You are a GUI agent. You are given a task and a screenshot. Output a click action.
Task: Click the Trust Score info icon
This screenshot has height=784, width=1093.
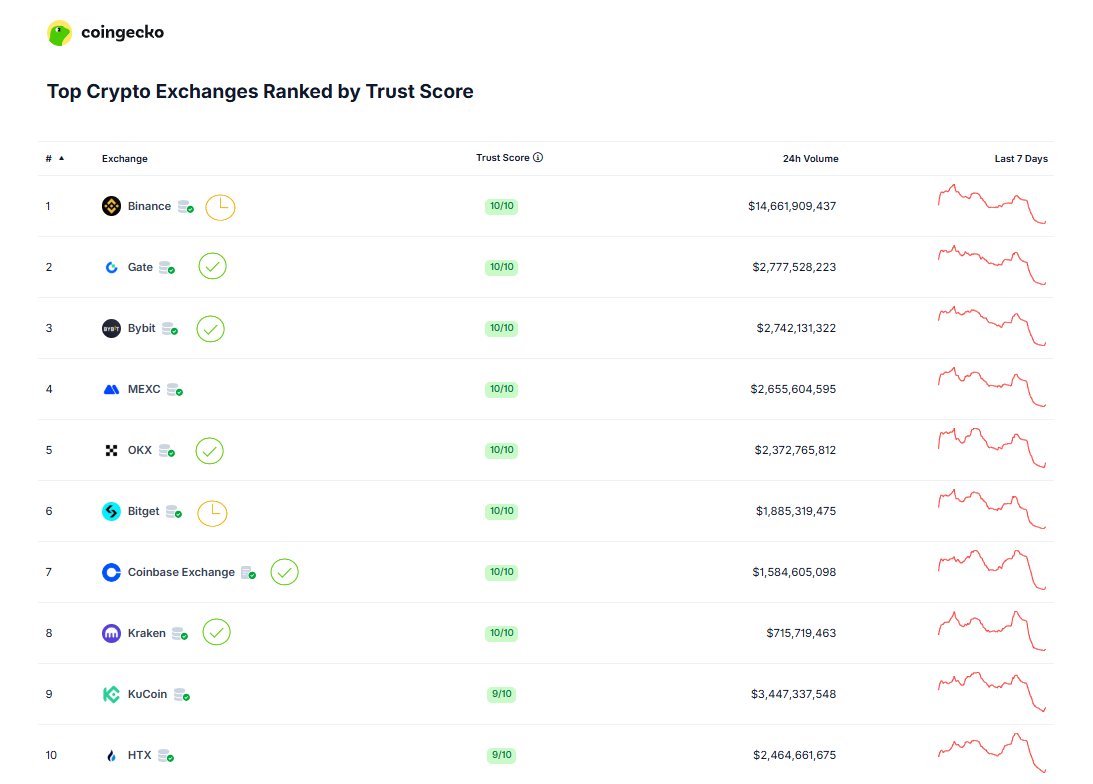538,157
